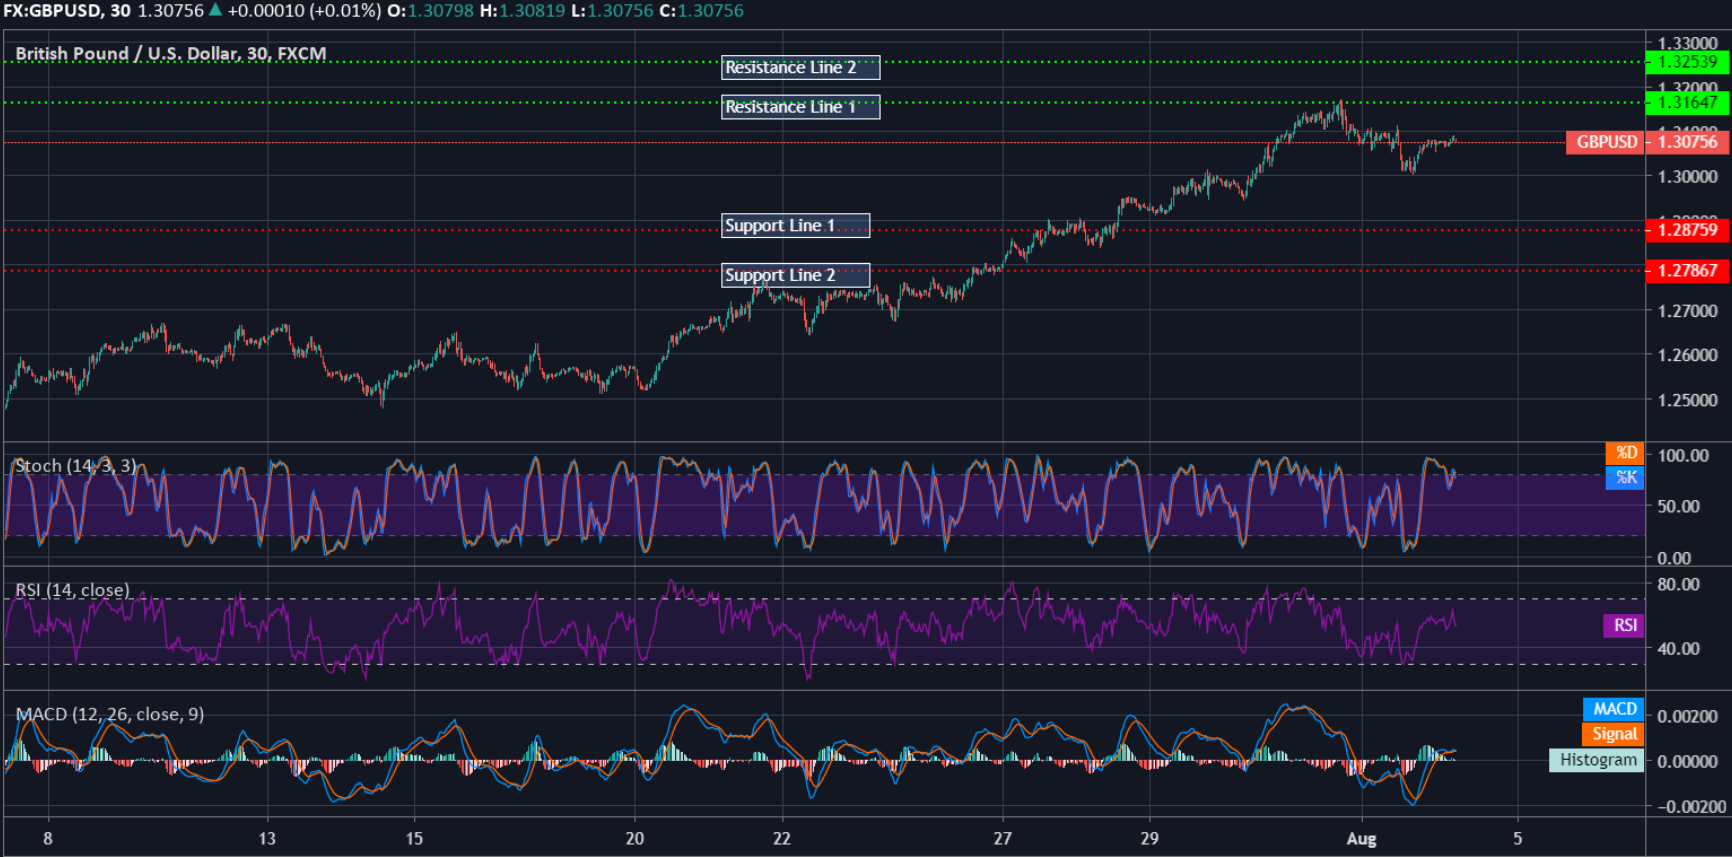The width and height of the screenshot is (1732, 857).
Task: Click the 1.32539 resistance price tag
Action: (x=1687, y=62)
